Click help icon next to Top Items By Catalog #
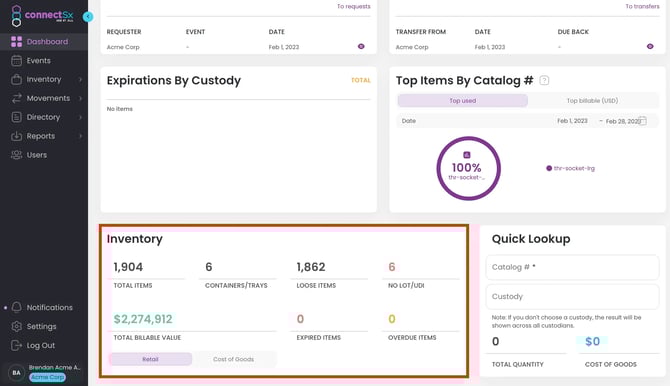 [x=544, y=80]
